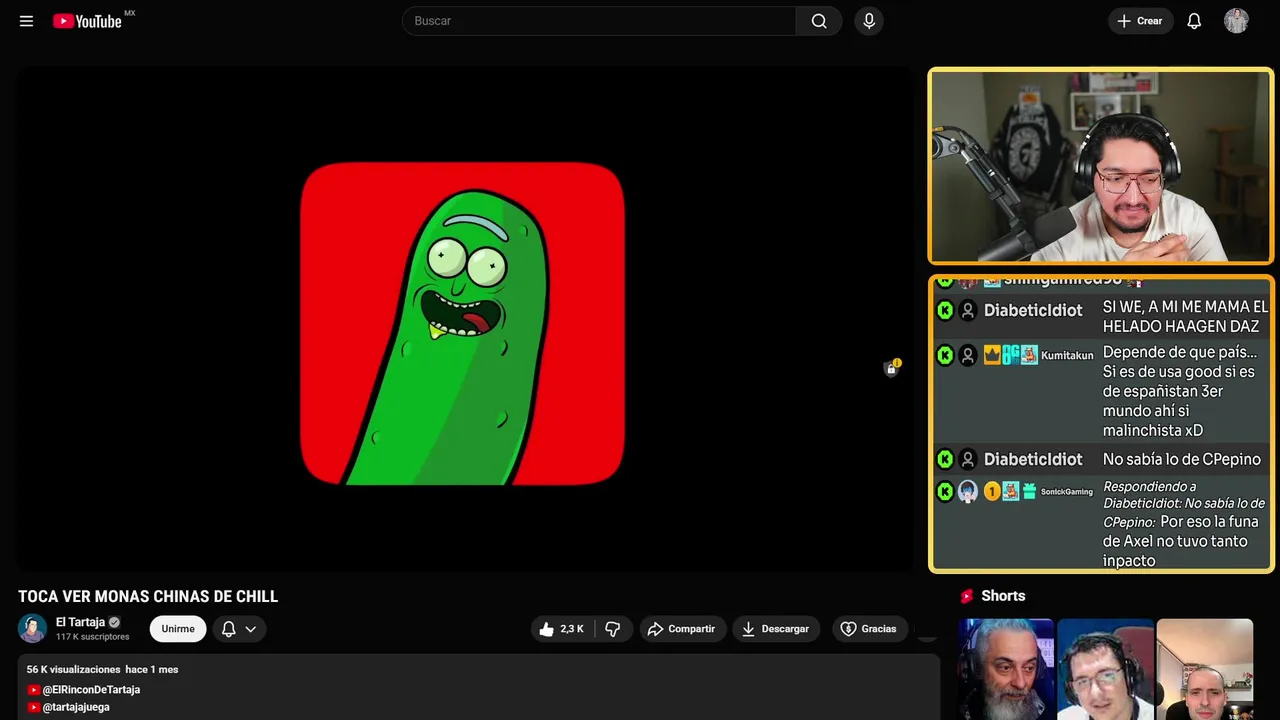Like the video with 2,3 K
The width and height of the screenshot is (1280, 720).
561,629
